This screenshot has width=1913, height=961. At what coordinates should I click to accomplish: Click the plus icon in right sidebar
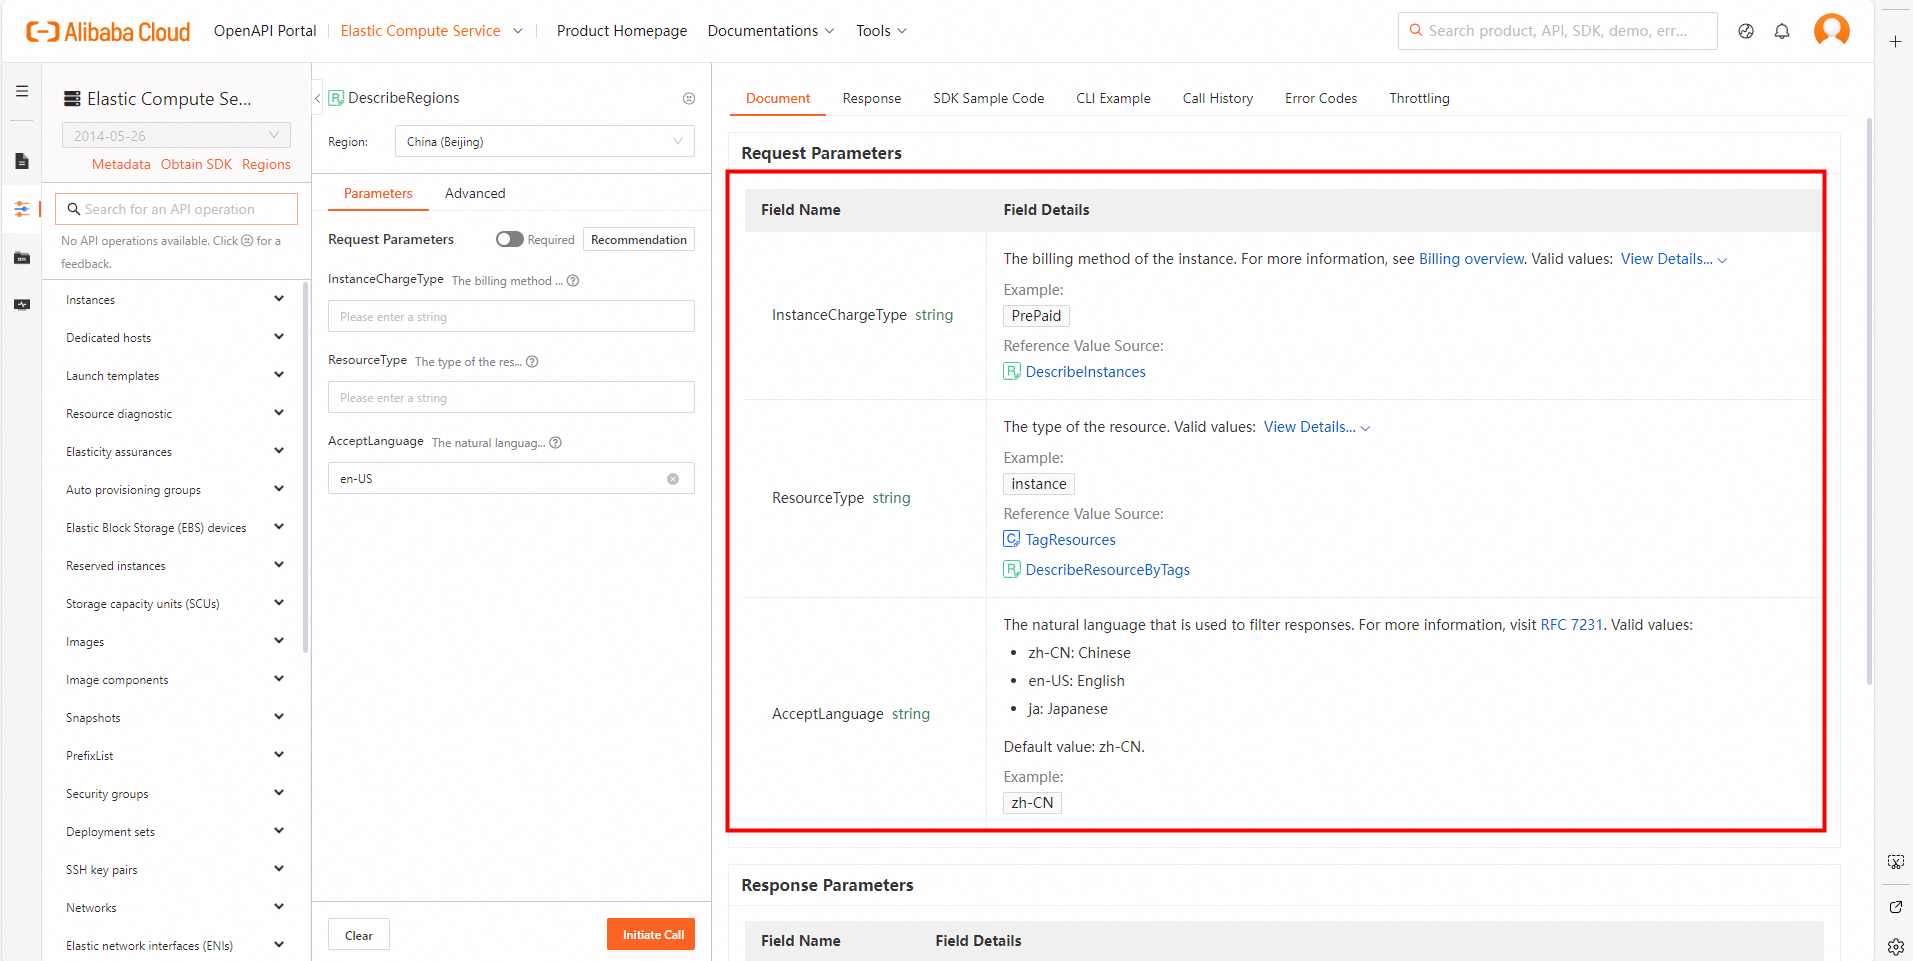click(x=1895, y=41)
